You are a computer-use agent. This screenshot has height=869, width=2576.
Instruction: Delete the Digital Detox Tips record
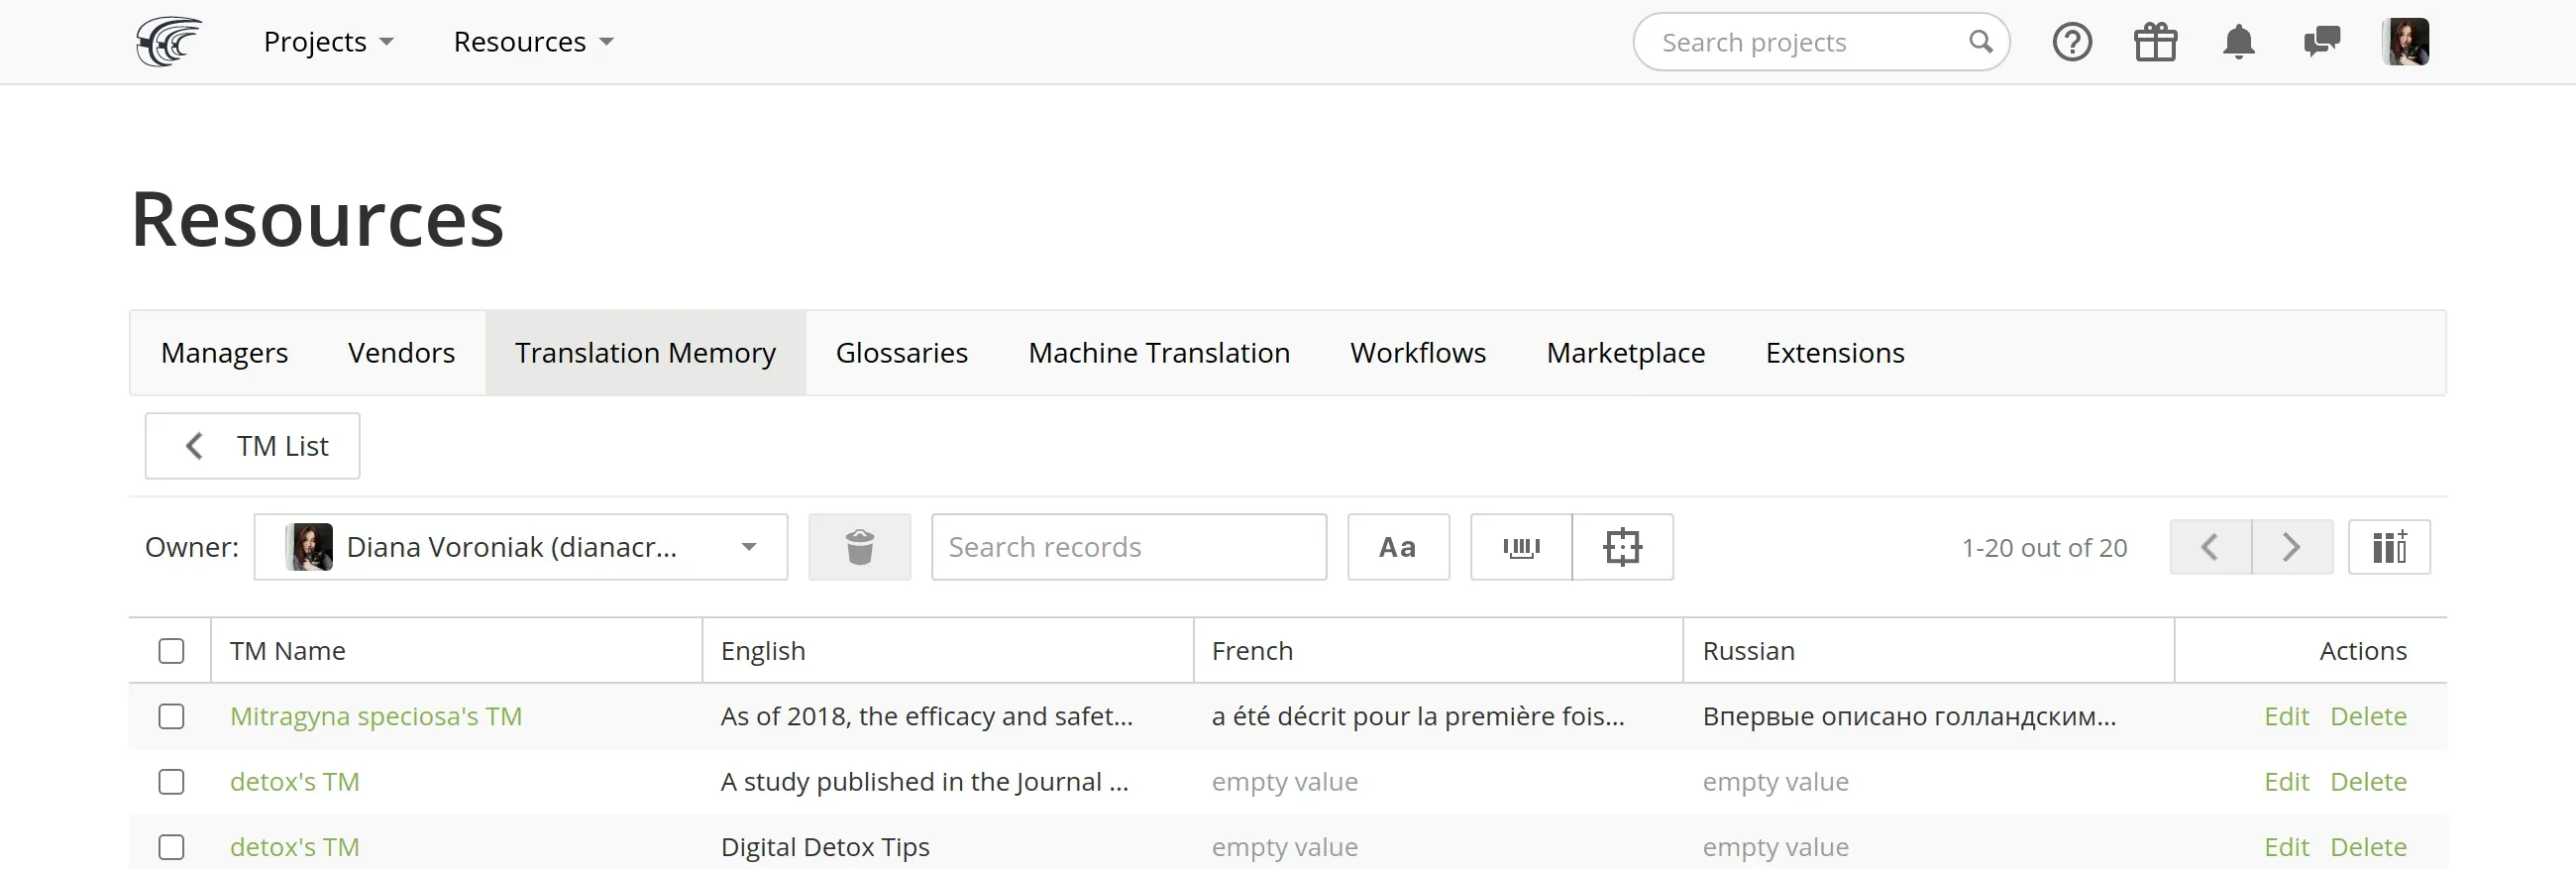[x=2368, y=847]
